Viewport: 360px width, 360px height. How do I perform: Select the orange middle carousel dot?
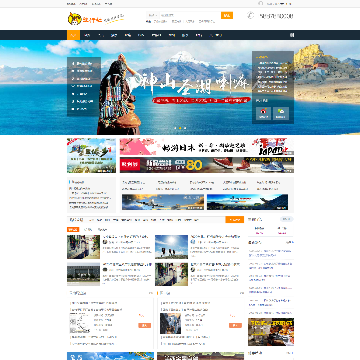[x=180, y=128]
